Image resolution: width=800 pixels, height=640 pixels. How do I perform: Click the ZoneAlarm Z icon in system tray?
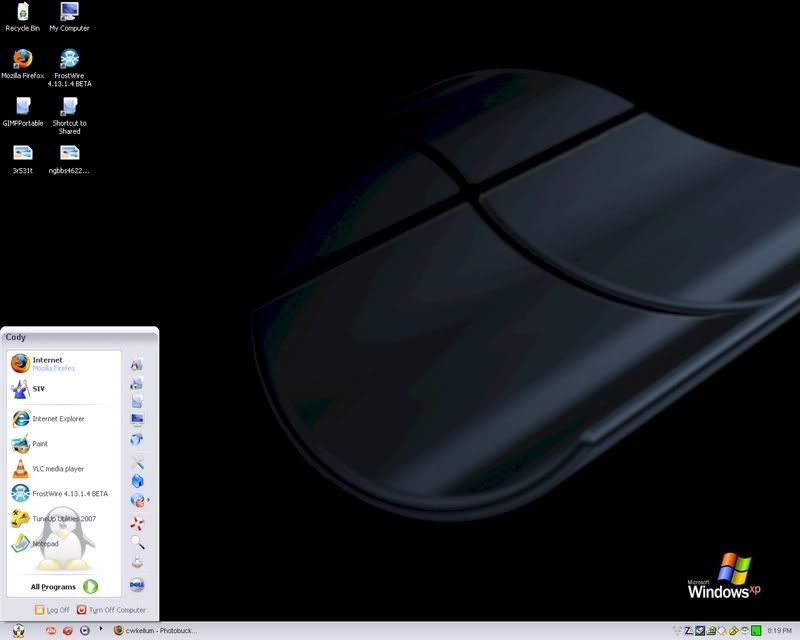click(x=689, y=631)
